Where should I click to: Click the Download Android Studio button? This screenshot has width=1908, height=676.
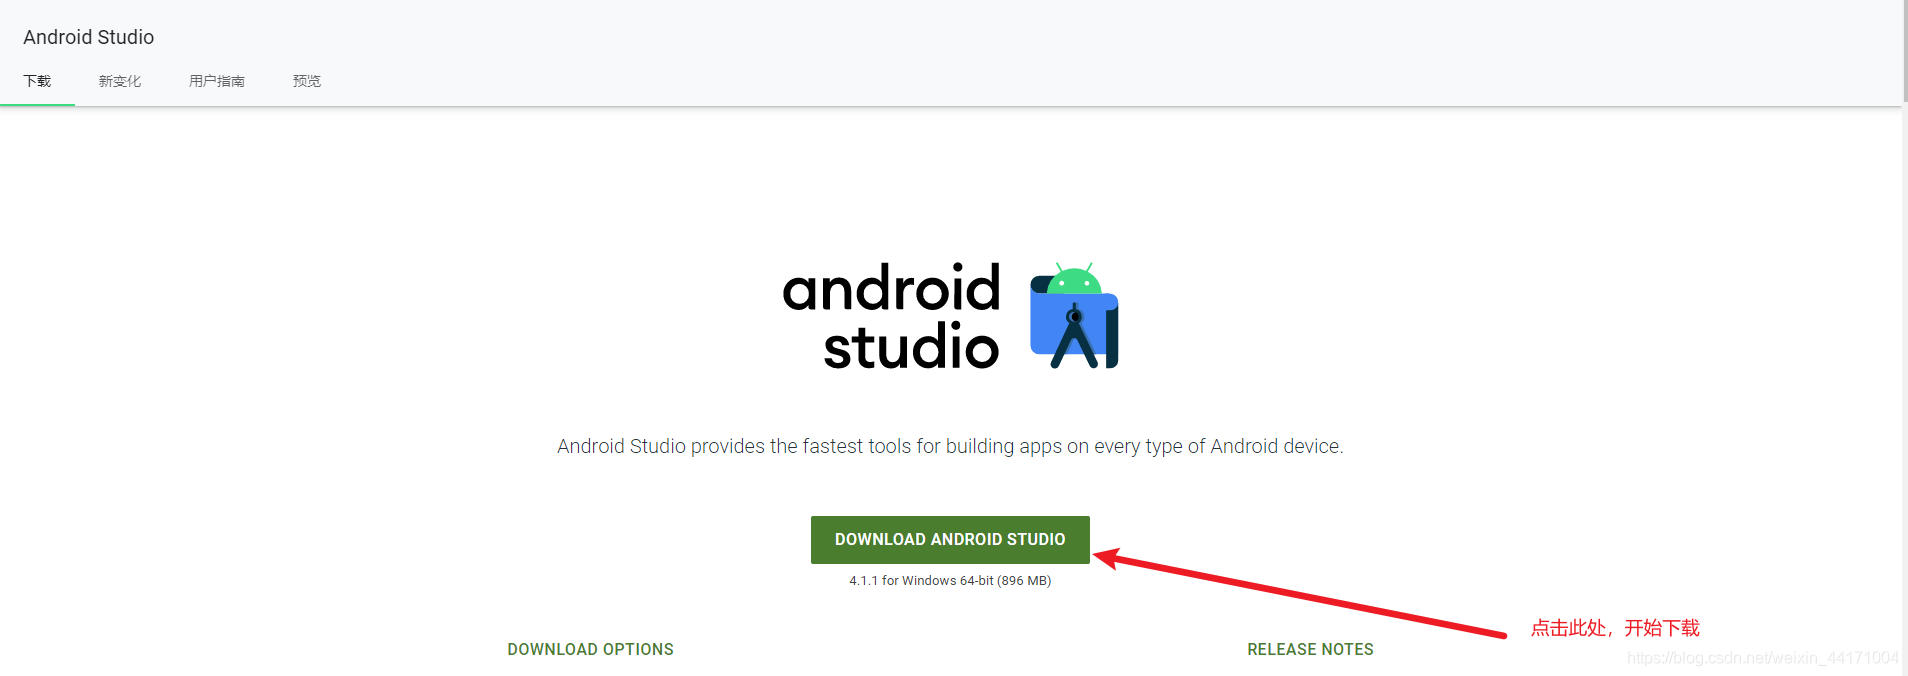[950, 539]
